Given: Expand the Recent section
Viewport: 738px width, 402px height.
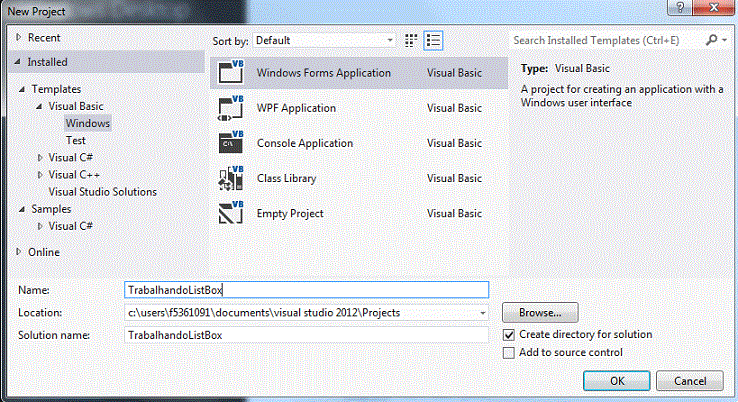Looking at the screenshot, I should point(19,37).
